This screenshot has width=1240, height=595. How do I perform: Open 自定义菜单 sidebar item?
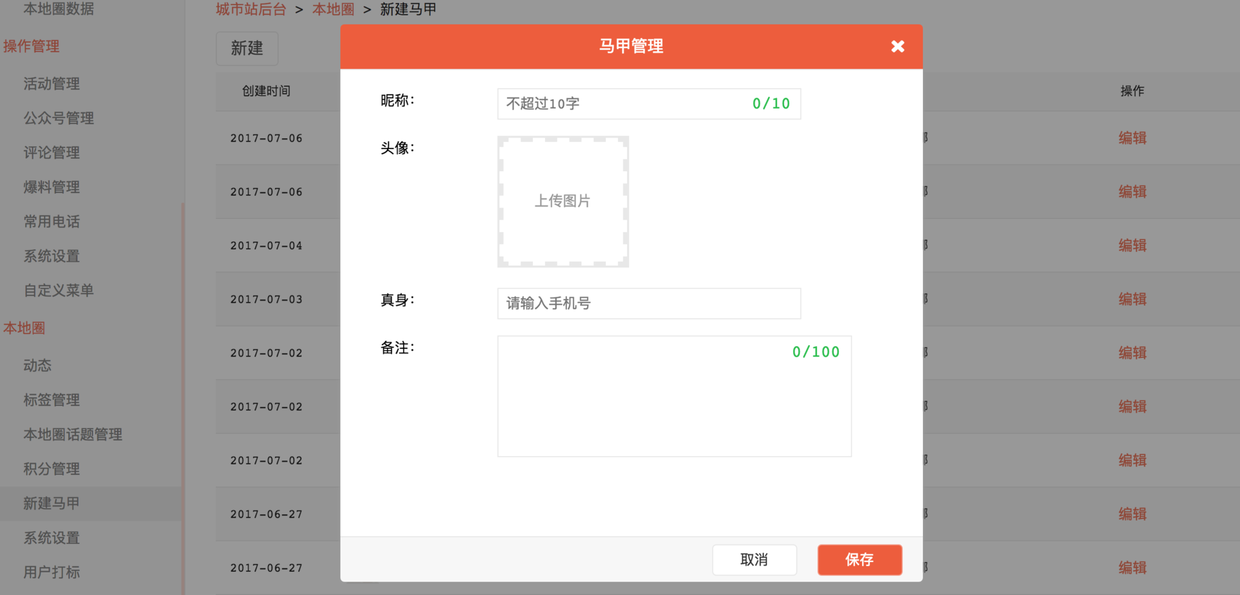[x=59, y=291]
